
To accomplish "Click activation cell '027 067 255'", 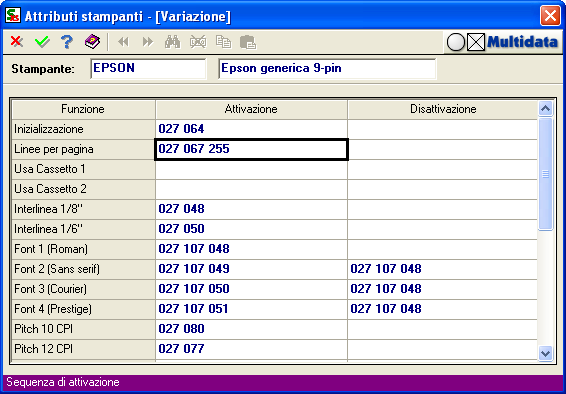I will pyautogui.click(x=251, y=149).
